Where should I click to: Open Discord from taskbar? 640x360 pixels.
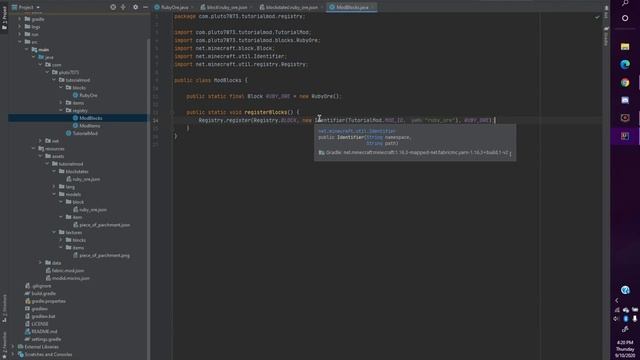click(x=625, y=100)
